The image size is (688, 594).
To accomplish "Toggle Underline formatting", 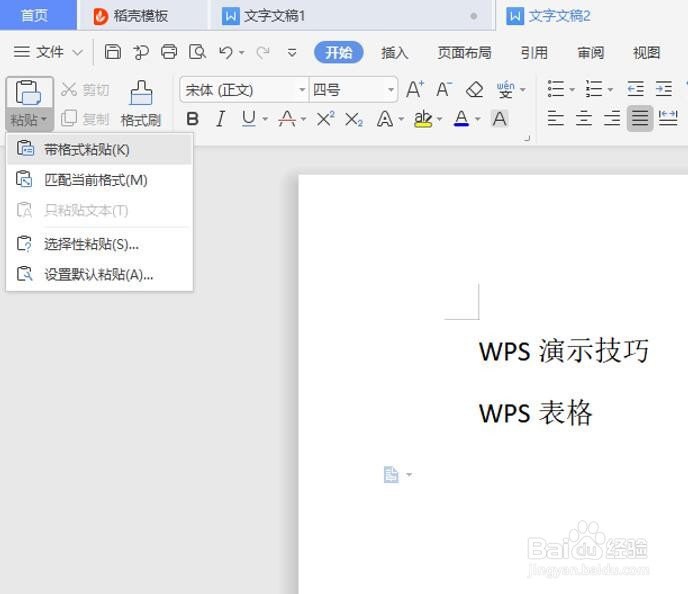I will tap(249, 118).
